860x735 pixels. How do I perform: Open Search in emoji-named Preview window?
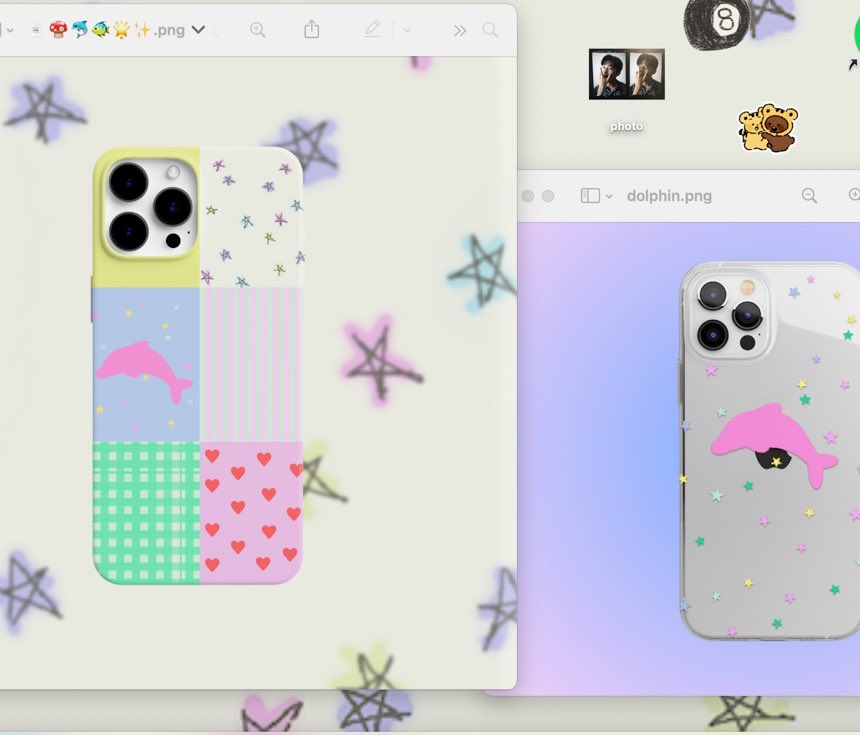(x=490, y=30)
